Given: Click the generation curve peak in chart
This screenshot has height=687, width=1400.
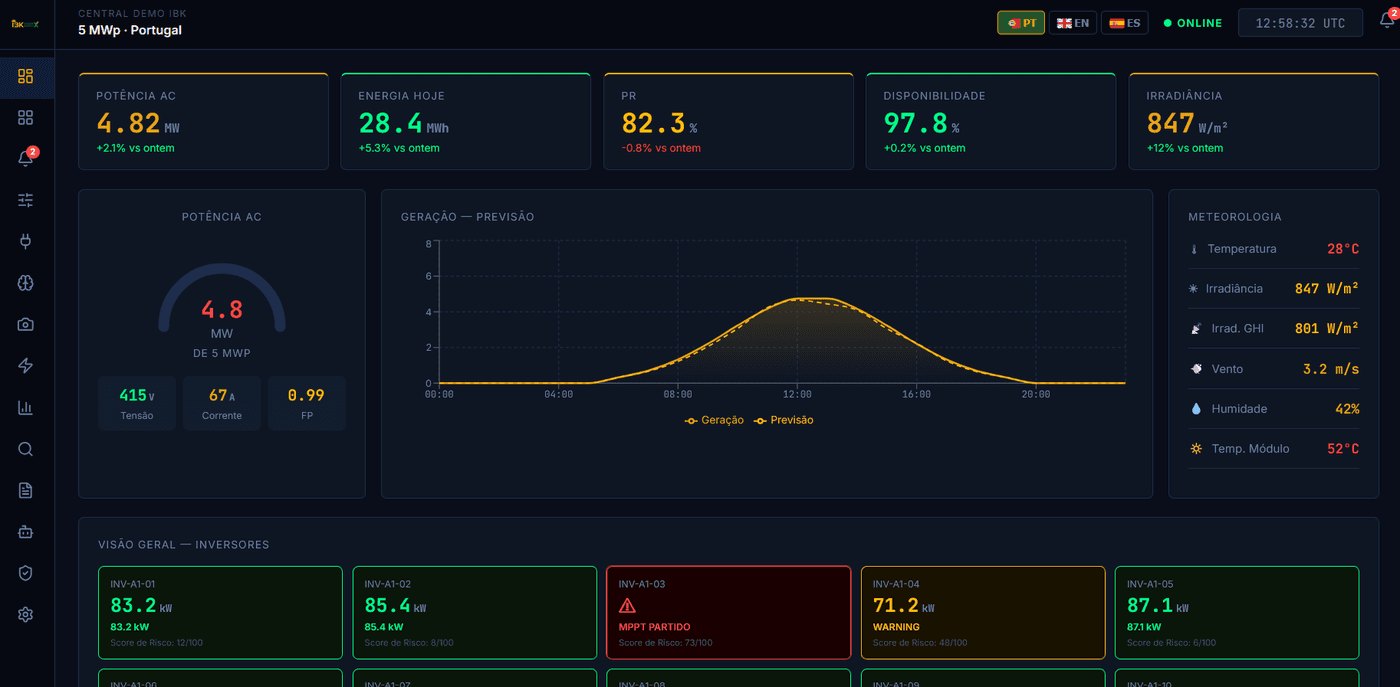Looking at the screenshot, I should pyautogui.click(x=813, y=298).
